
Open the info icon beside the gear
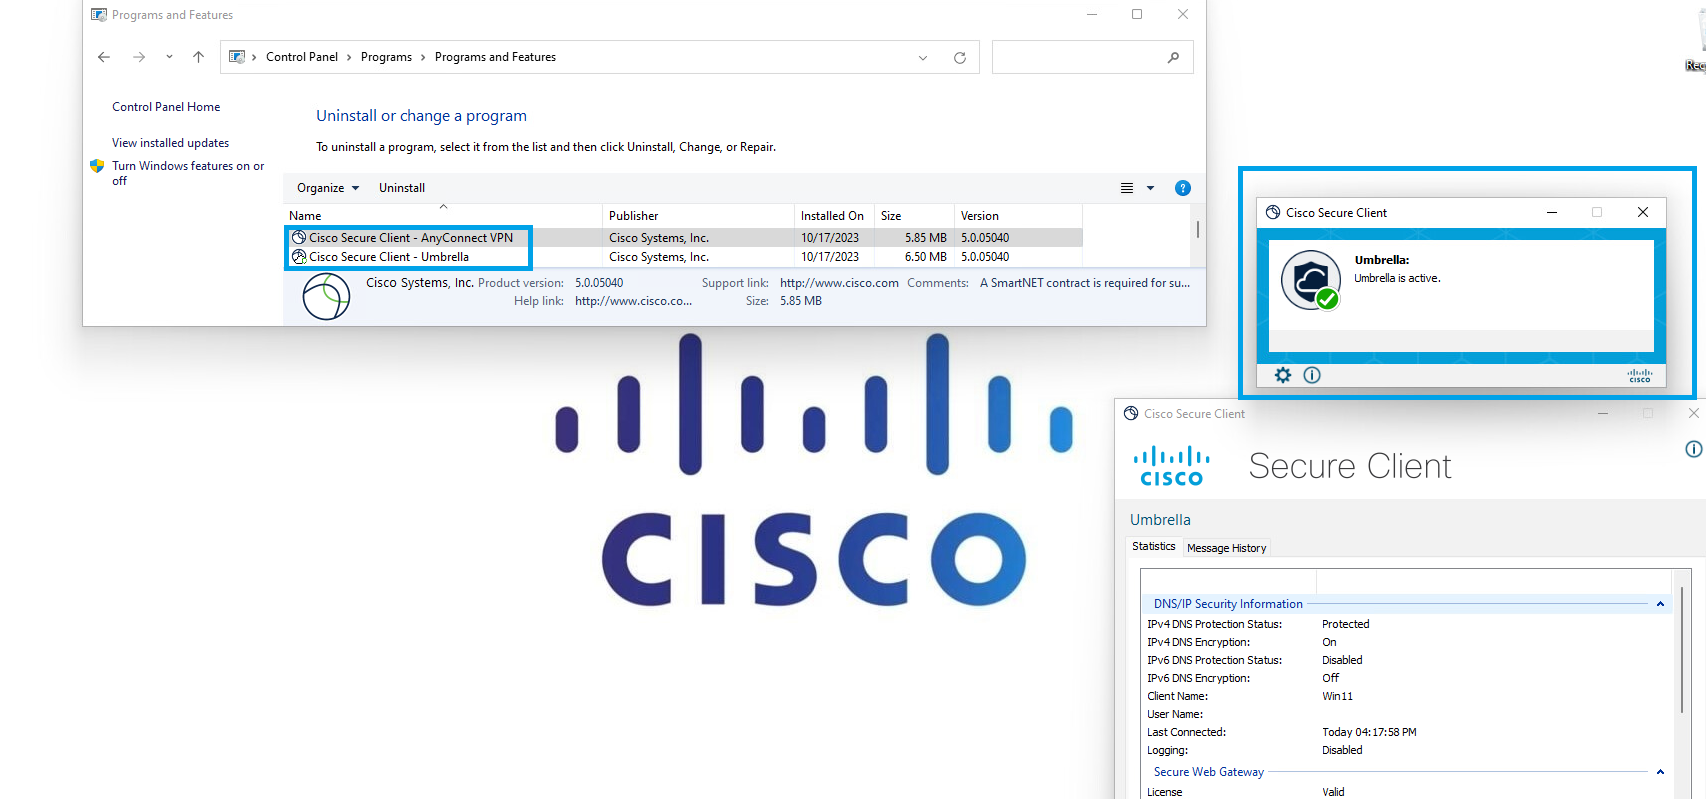[x=1312, y=375]
